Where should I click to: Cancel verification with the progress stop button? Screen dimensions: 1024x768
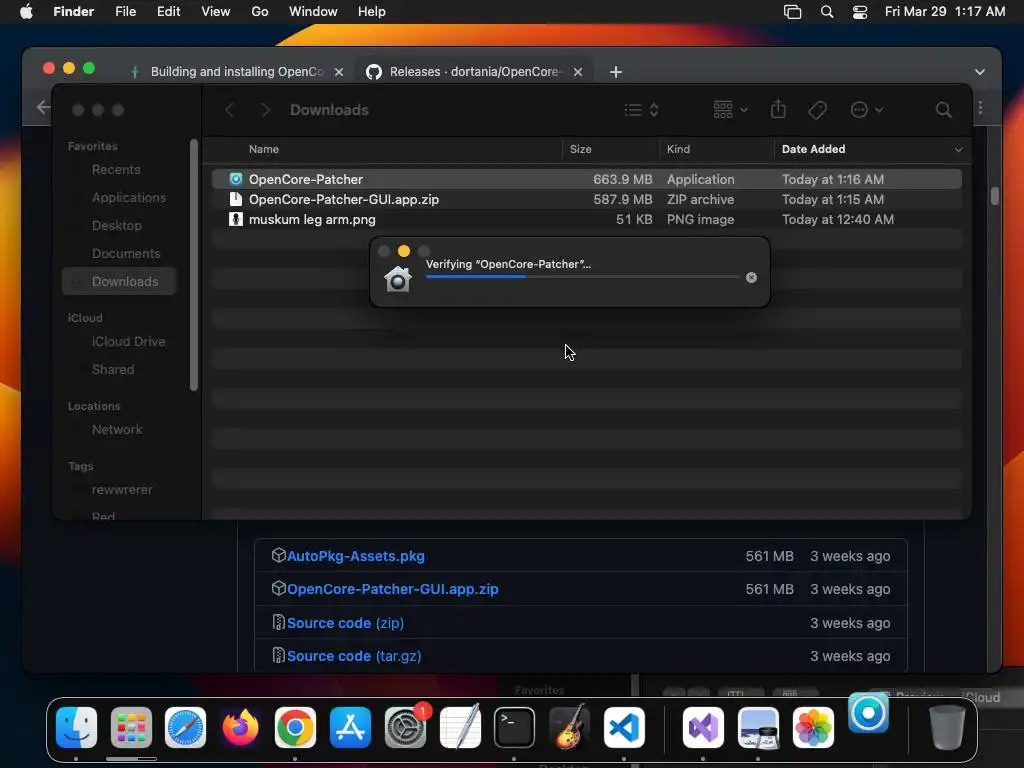point(752,278)
